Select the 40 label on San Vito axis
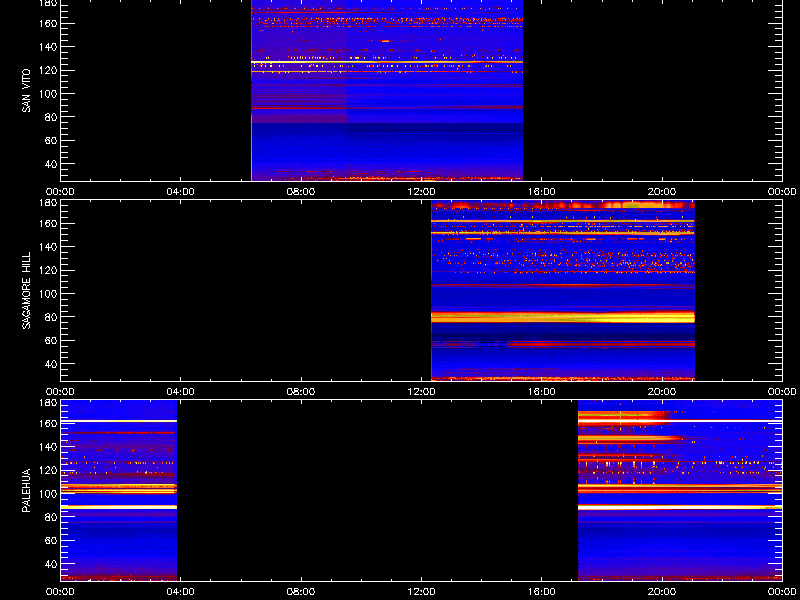 click(x=52, y=164)
